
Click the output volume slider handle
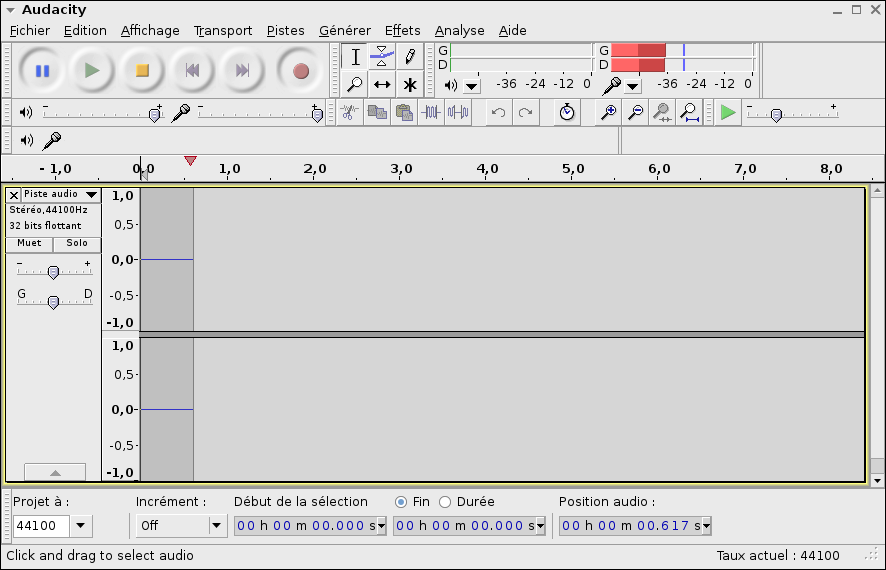154,115
